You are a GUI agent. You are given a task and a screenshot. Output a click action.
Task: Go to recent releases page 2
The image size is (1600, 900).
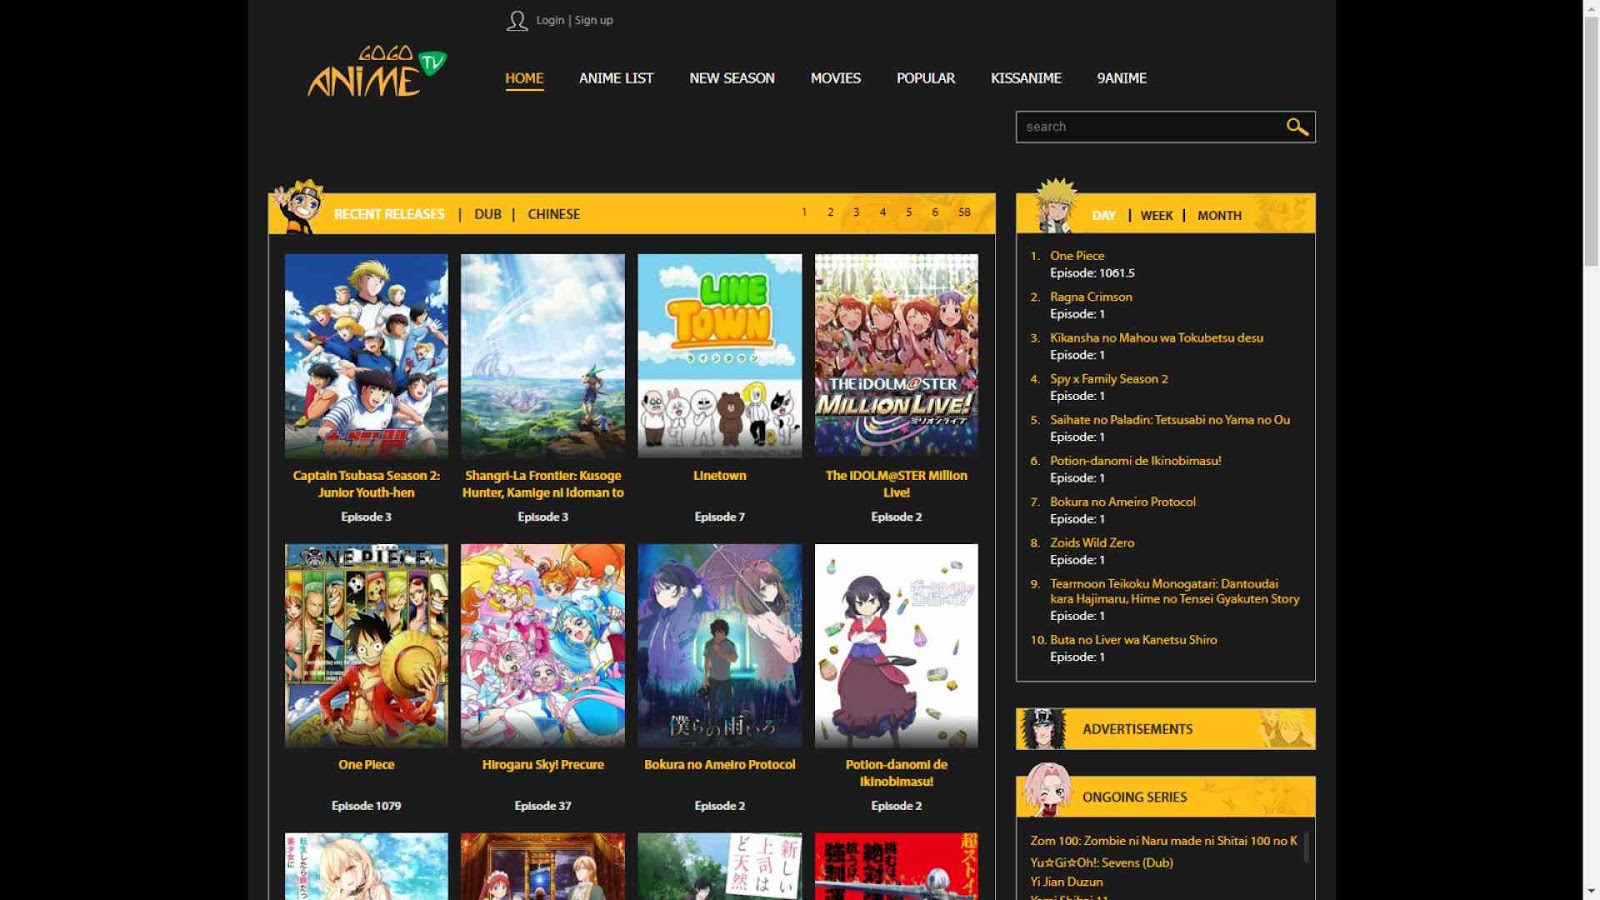click(x=830, y=212)
